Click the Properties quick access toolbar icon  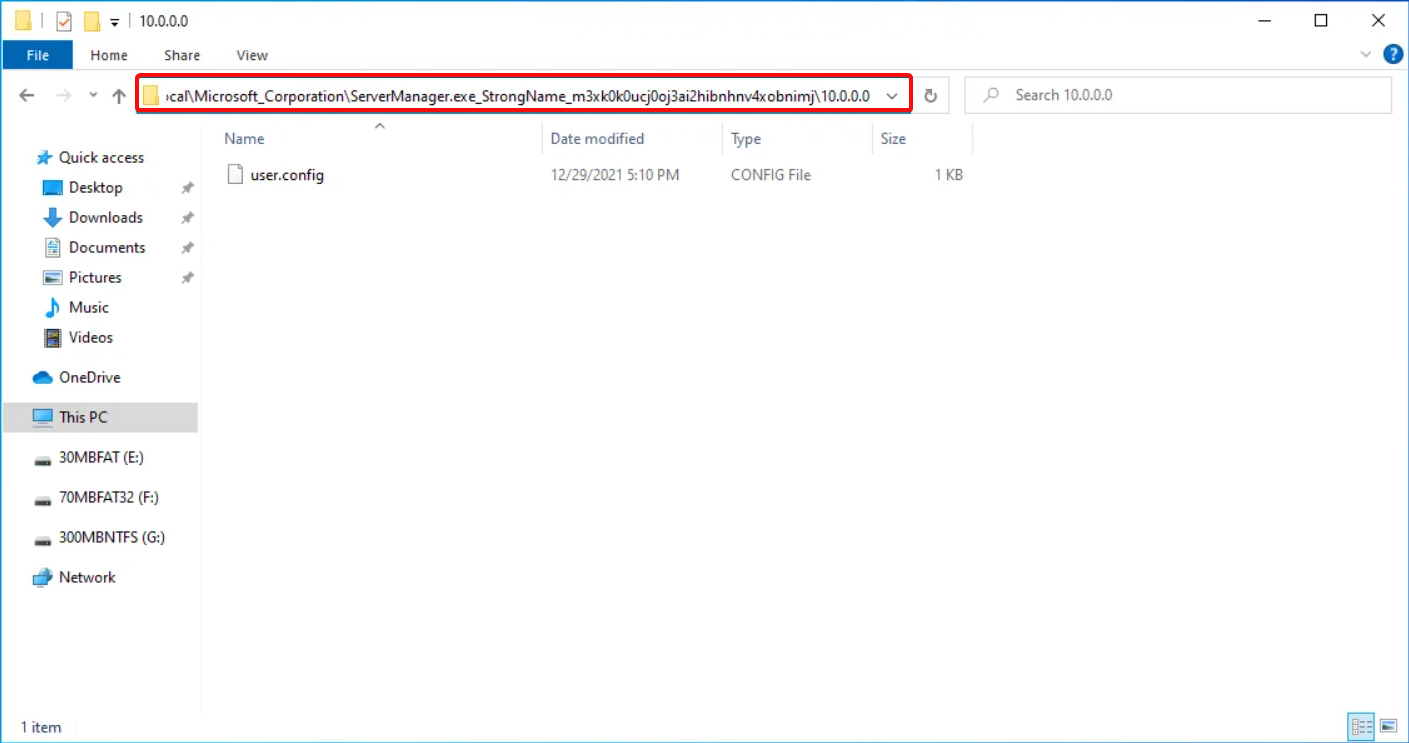coord(63,21)
